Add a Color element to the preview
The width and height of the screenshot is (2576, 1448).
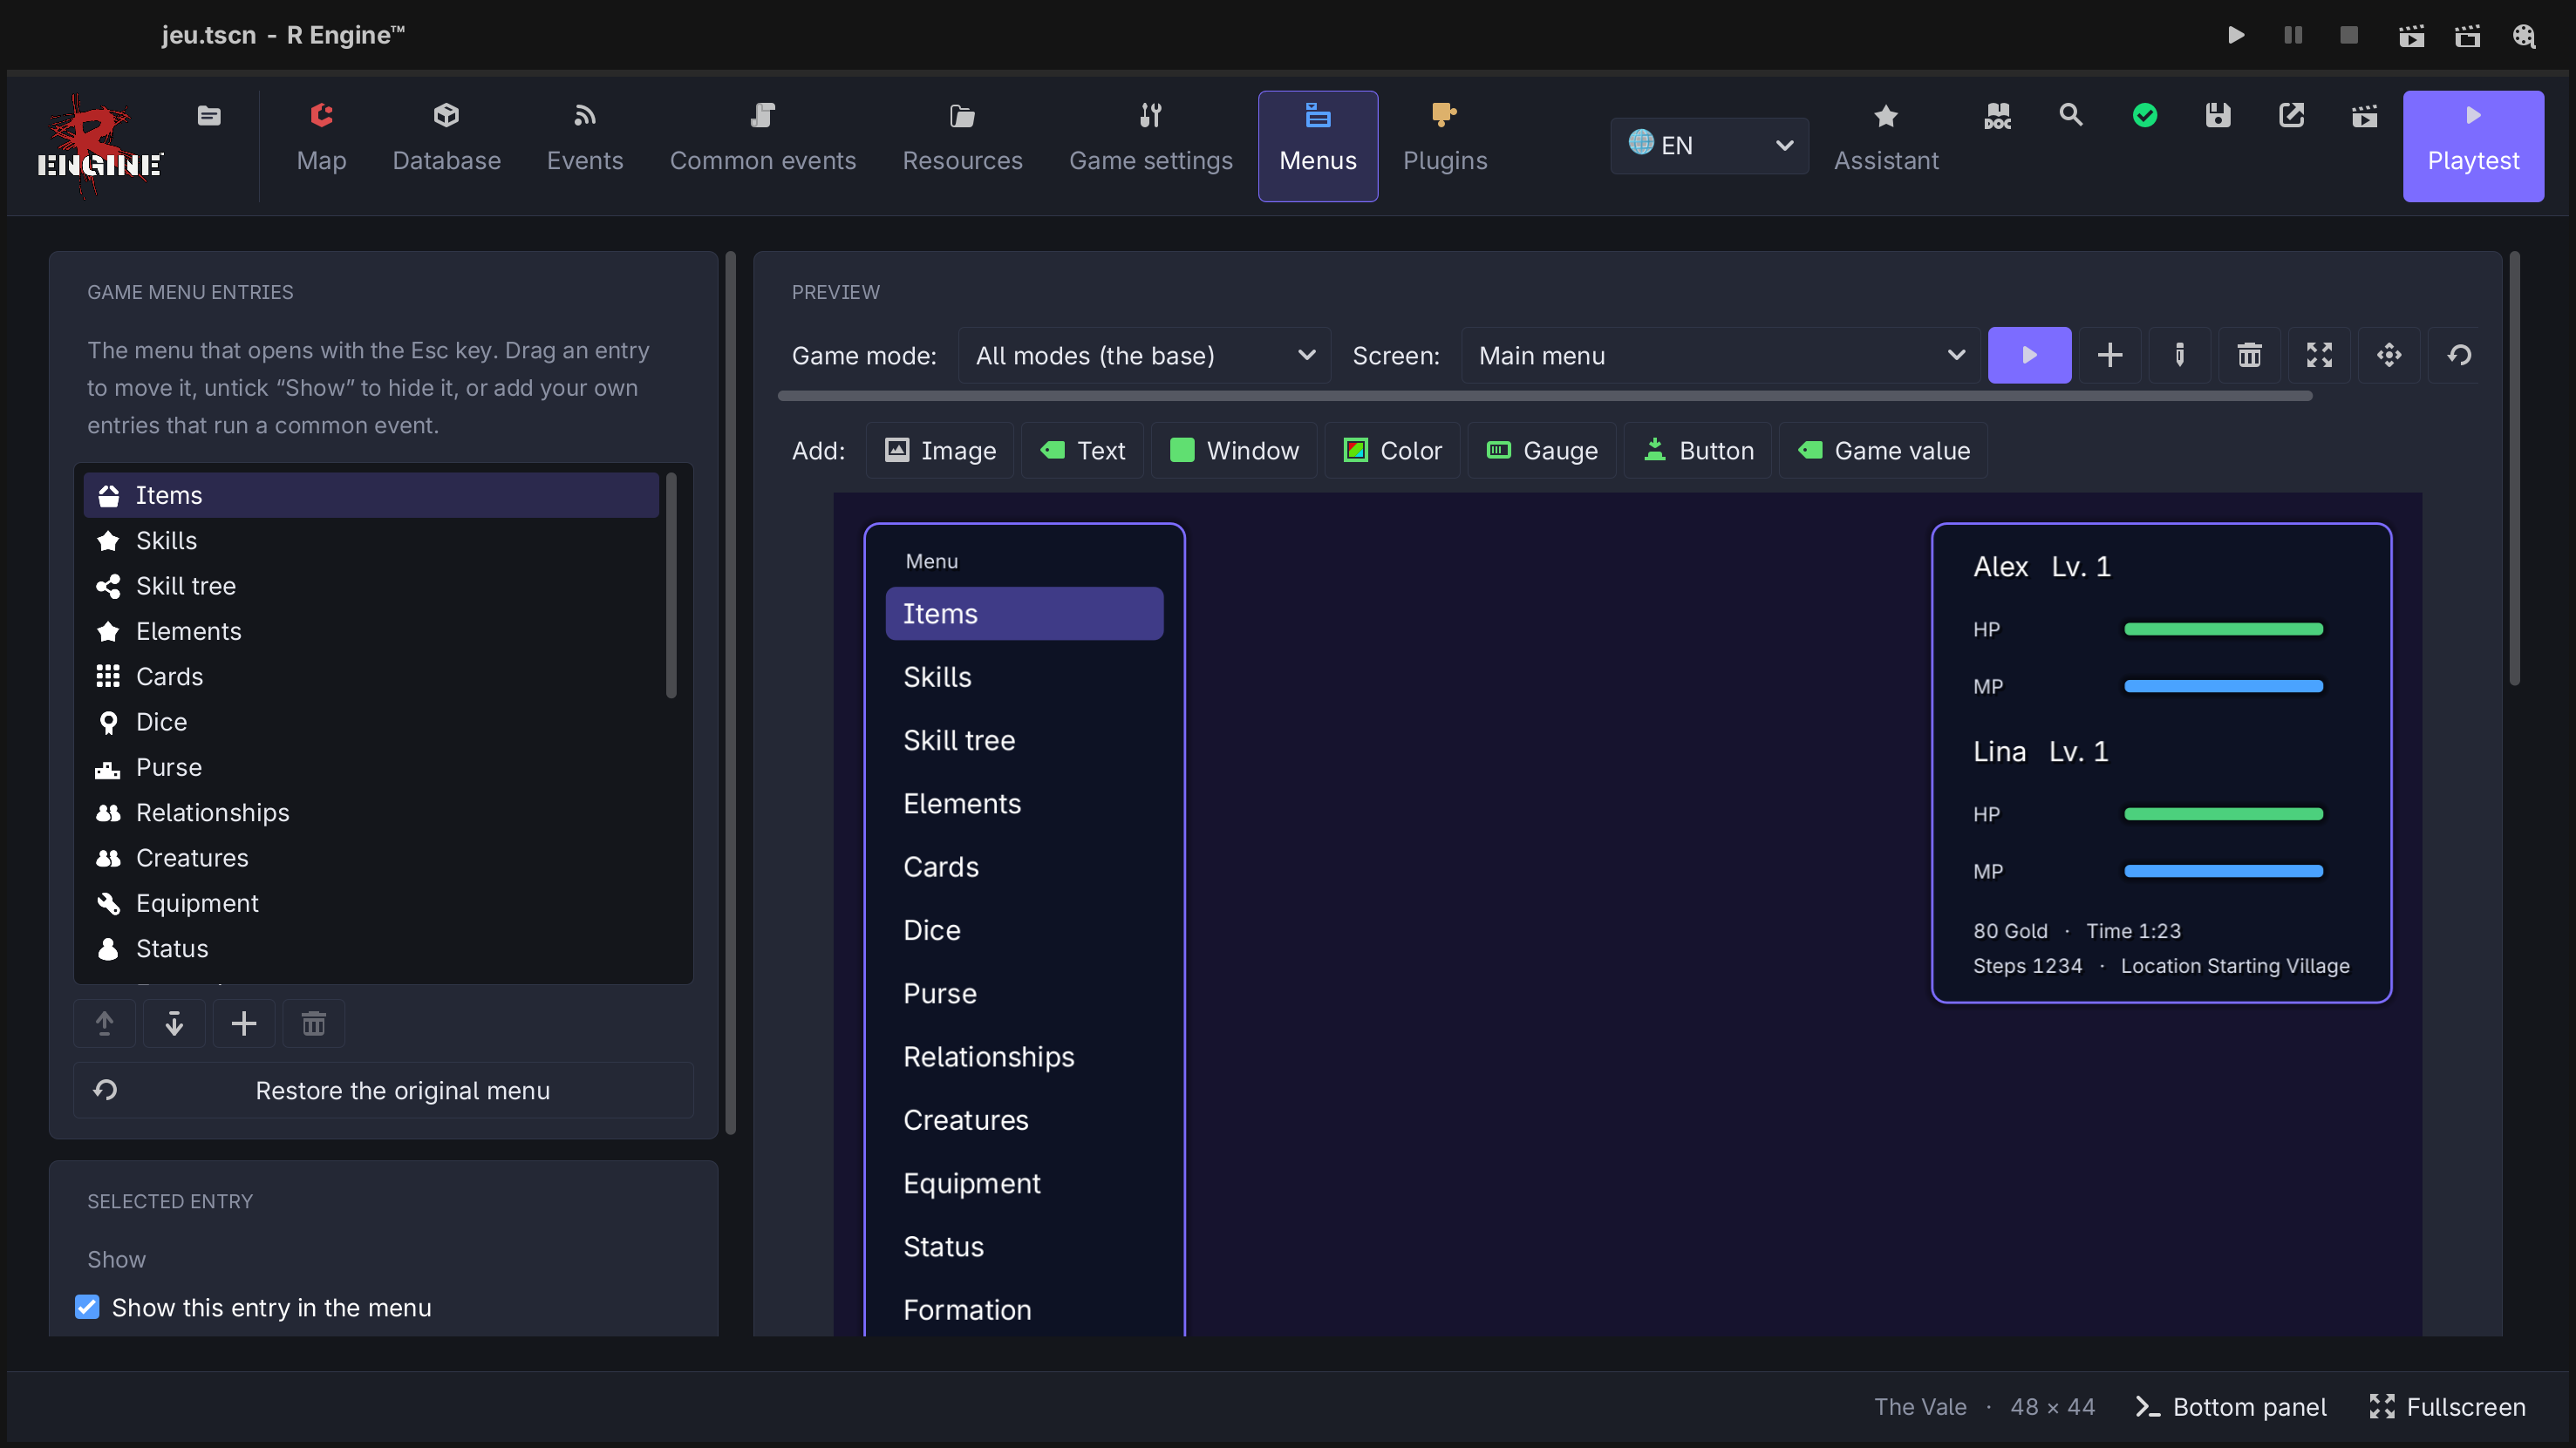point(1392,450)
